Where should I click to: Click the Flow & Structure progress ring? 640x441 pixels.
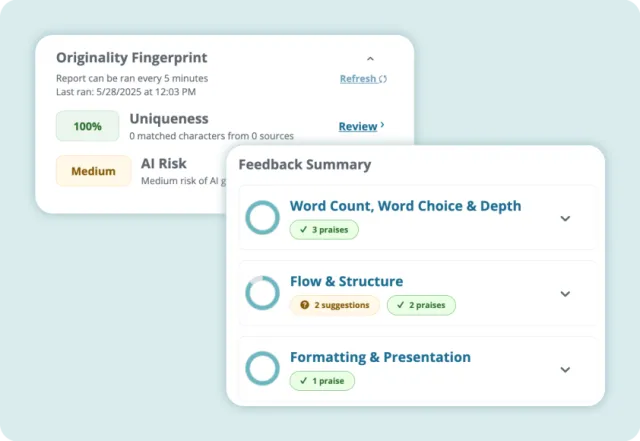(262, 293)
